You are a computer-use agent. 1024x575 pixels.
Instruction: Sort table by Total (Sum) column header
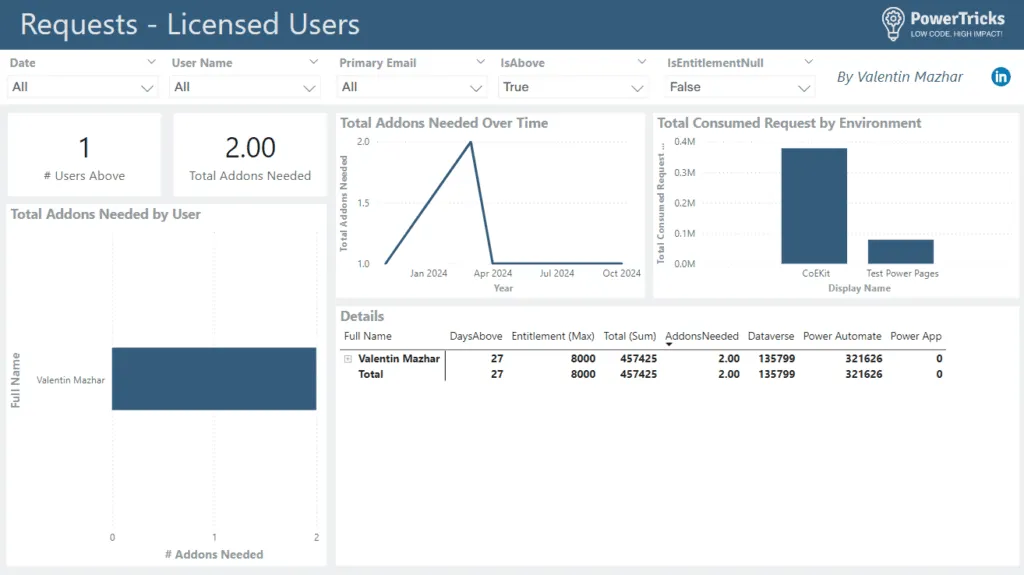630,336
